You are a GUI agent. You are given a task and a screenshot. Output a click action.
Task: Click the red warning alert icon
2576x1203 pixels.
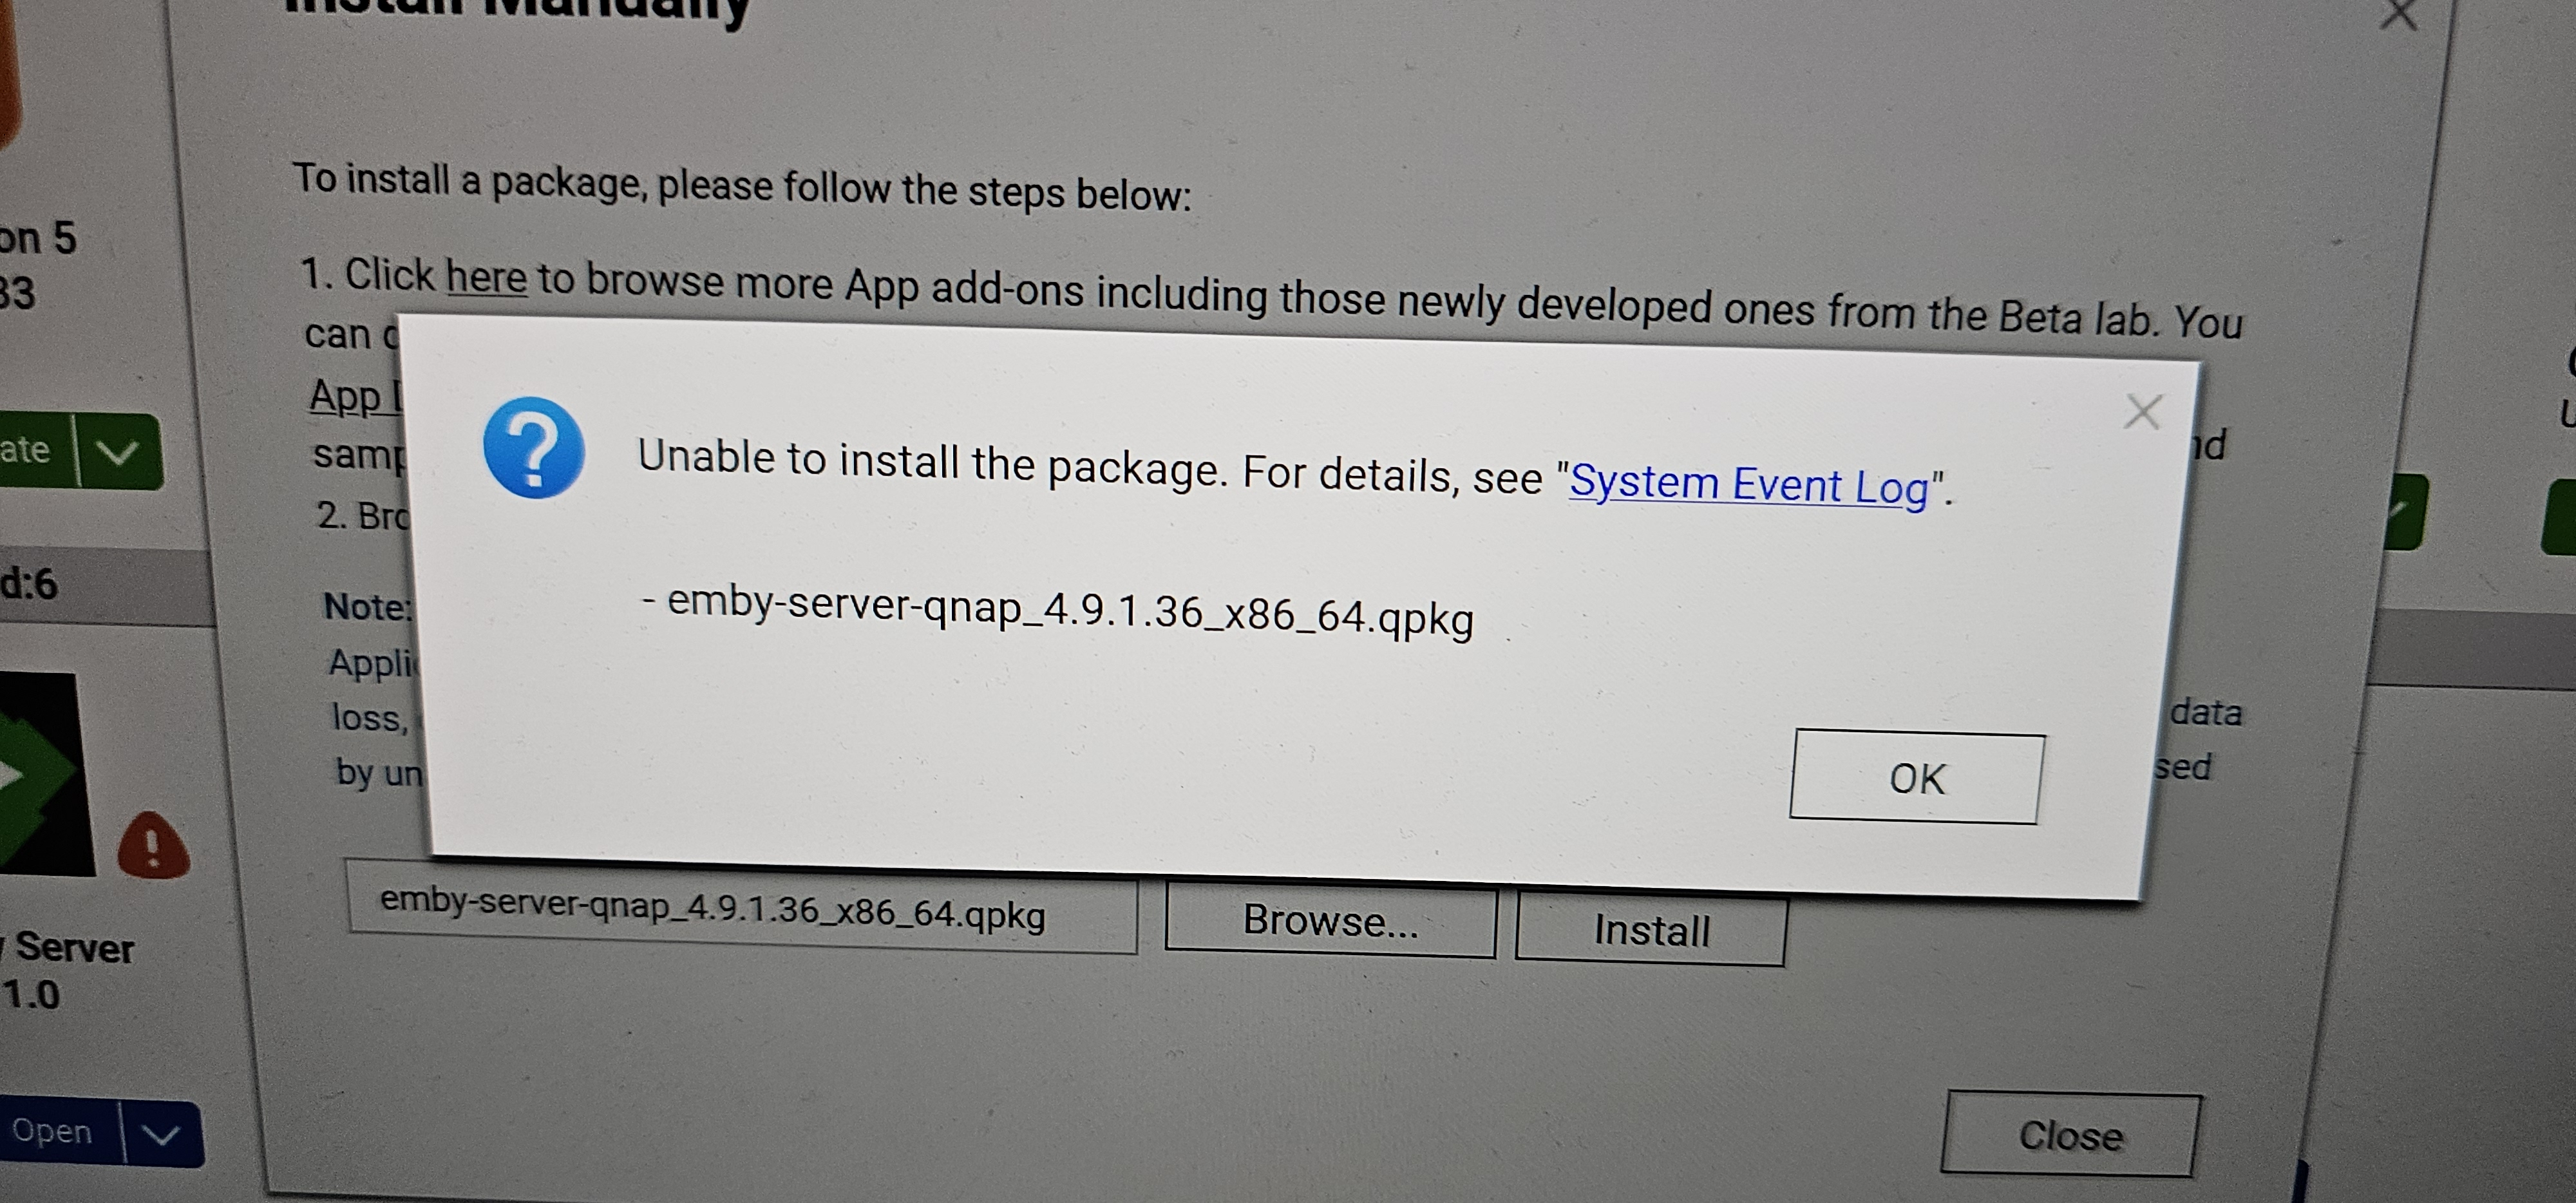click(153, 846)
